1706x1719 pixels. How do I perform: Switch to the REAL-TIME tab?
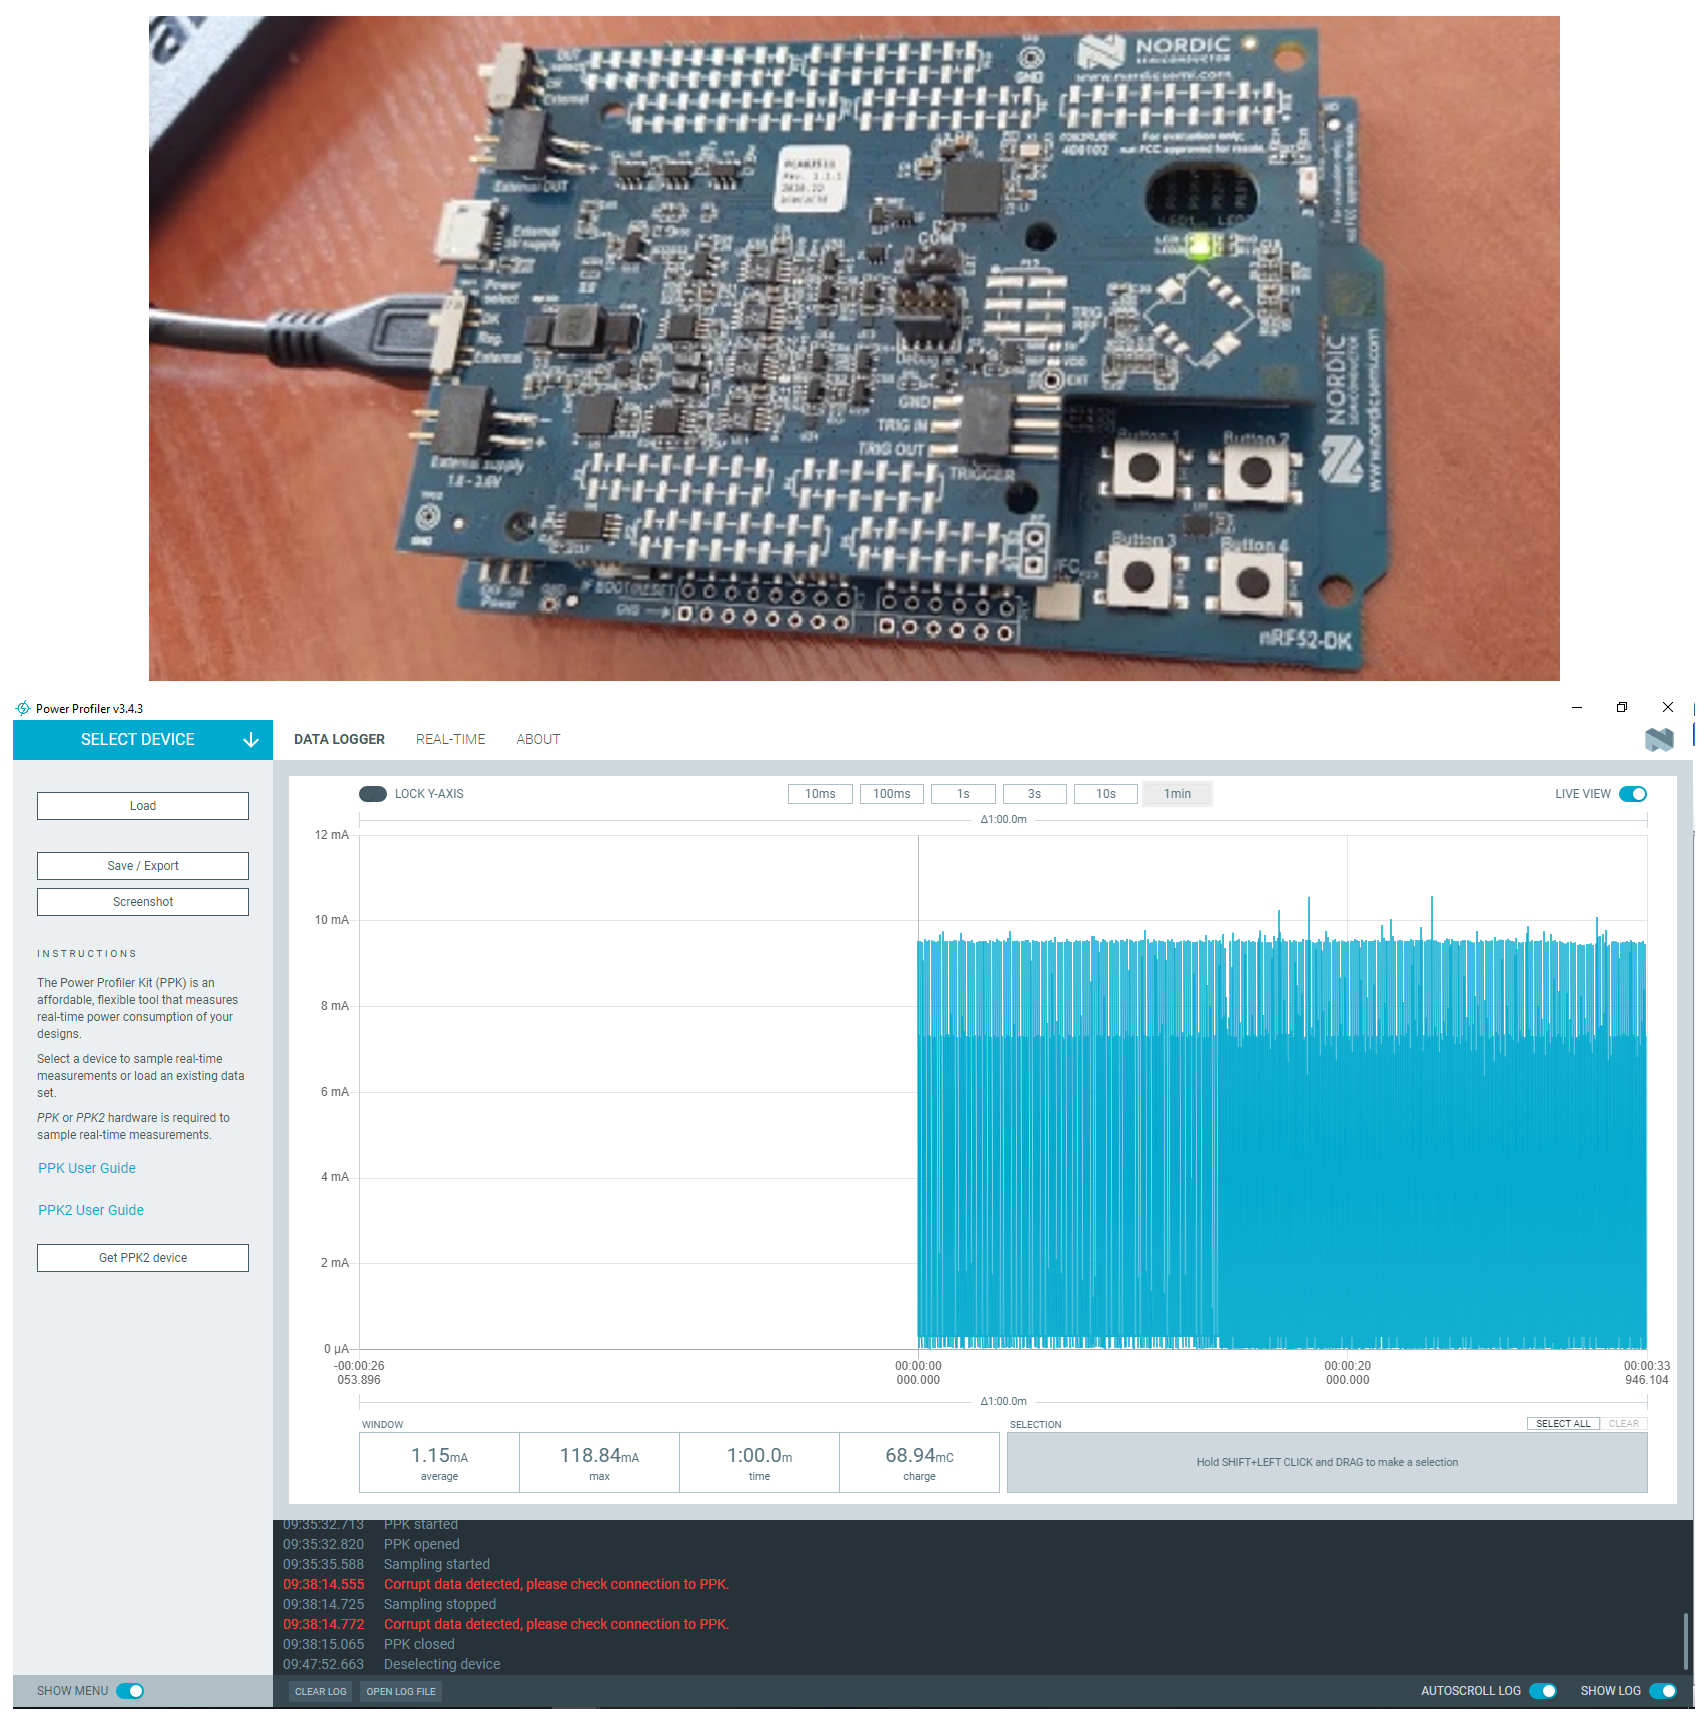pos(451,739)
